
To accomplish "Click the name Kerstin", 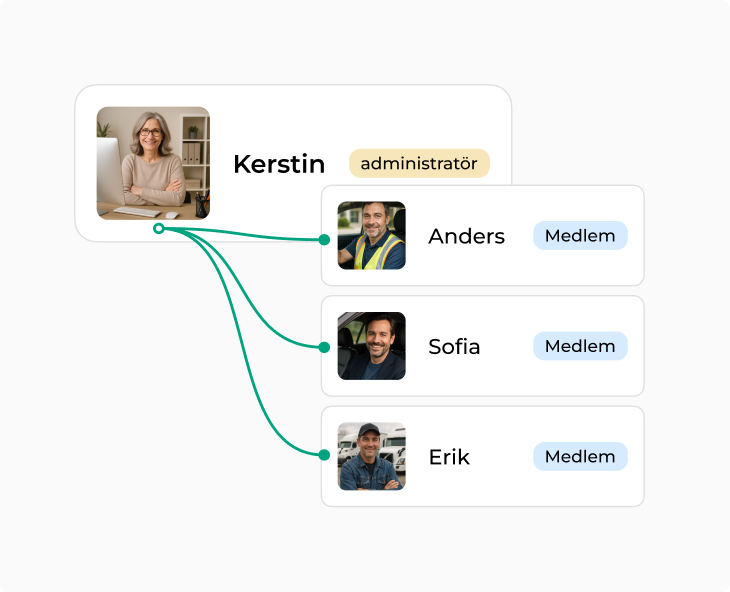I will (x=279, y=164).
